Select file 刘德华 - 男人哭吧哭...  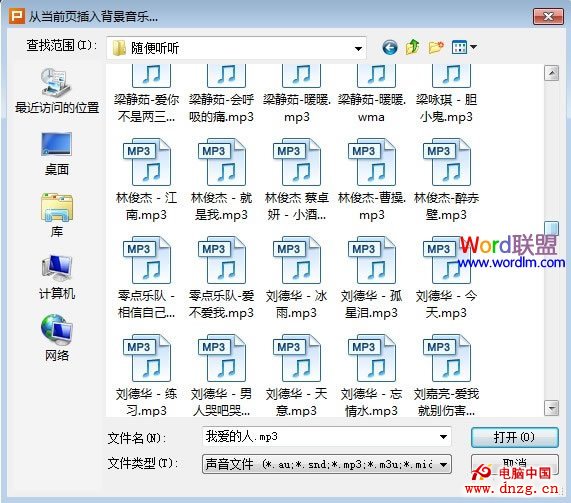pos(221,376)
